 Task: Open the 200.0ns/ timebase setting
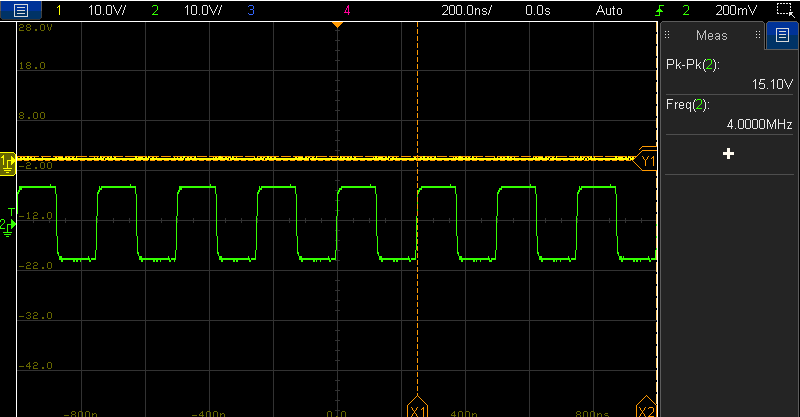tap(466, 10)
